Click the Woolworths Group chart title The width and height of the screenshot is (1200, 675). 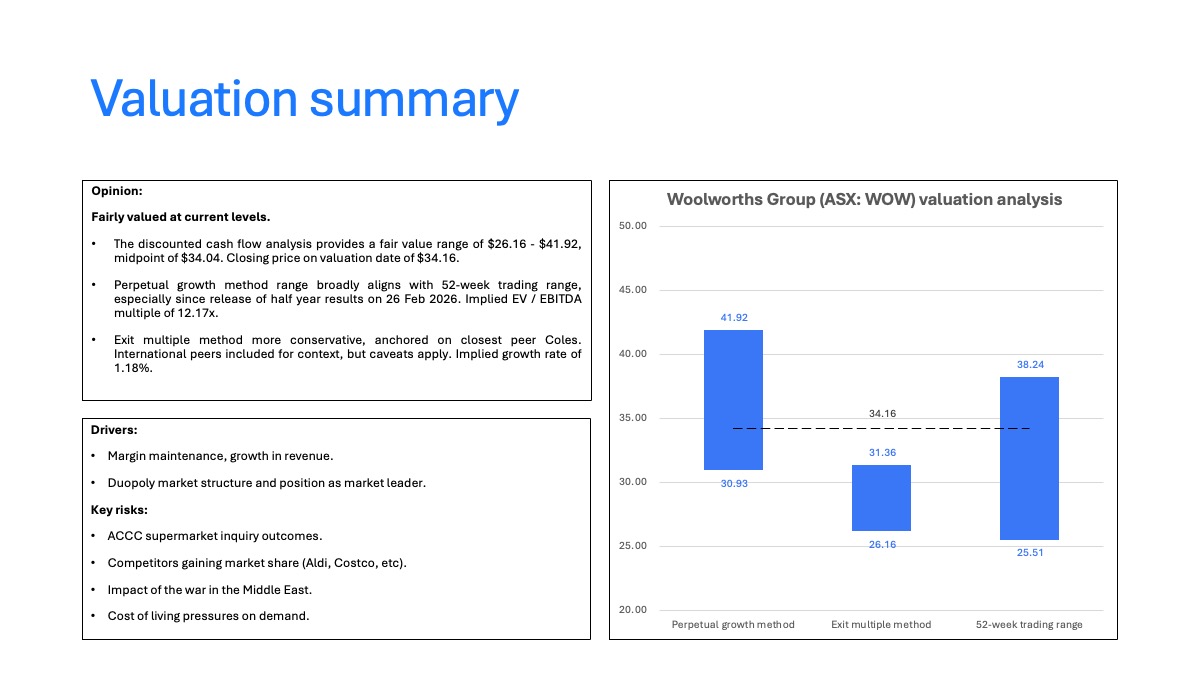click(864, 199)
